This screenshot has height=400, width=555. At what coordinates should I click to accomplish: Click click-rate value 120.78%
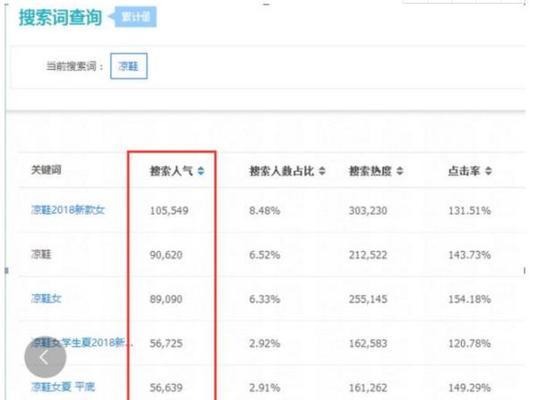point(469,343)
